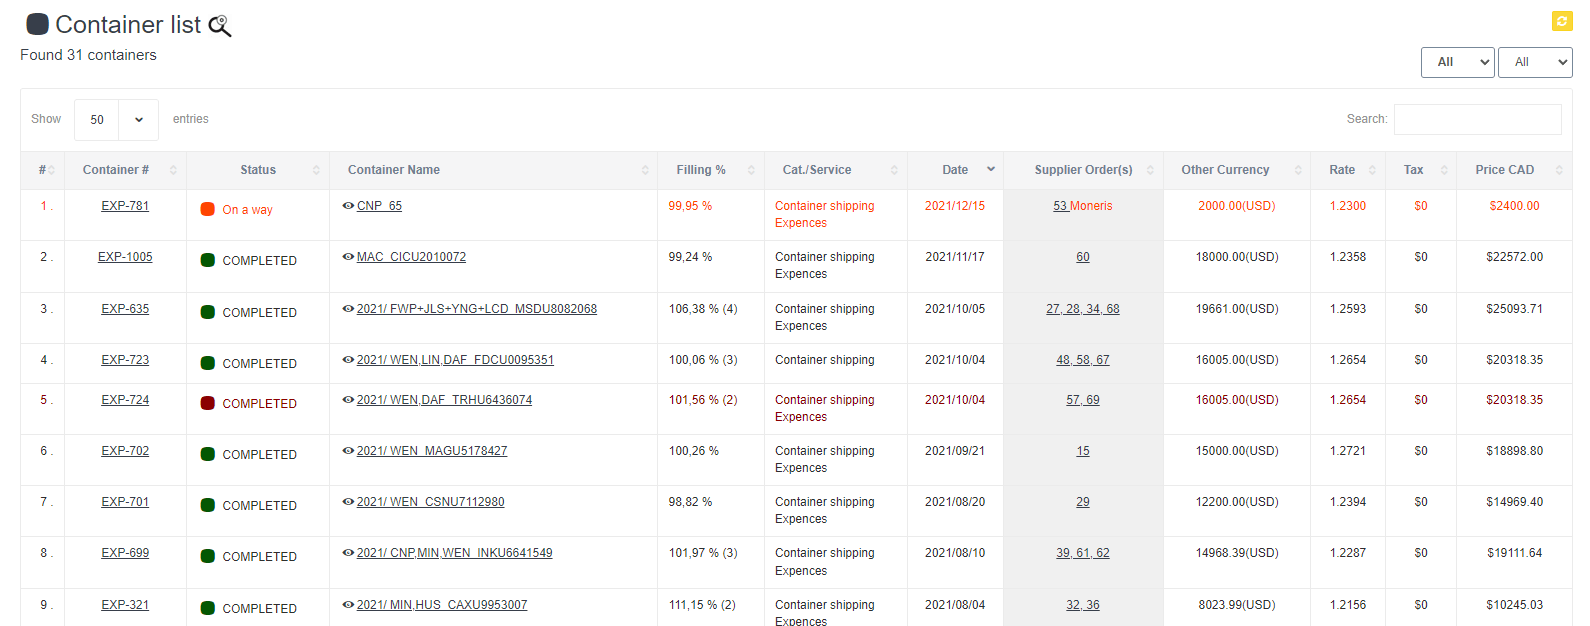The image size is (1590, 626).
Task: Click eye icon for CNP,MIN,WEN_INKU6641549
Action: click(x=348, y=553)
